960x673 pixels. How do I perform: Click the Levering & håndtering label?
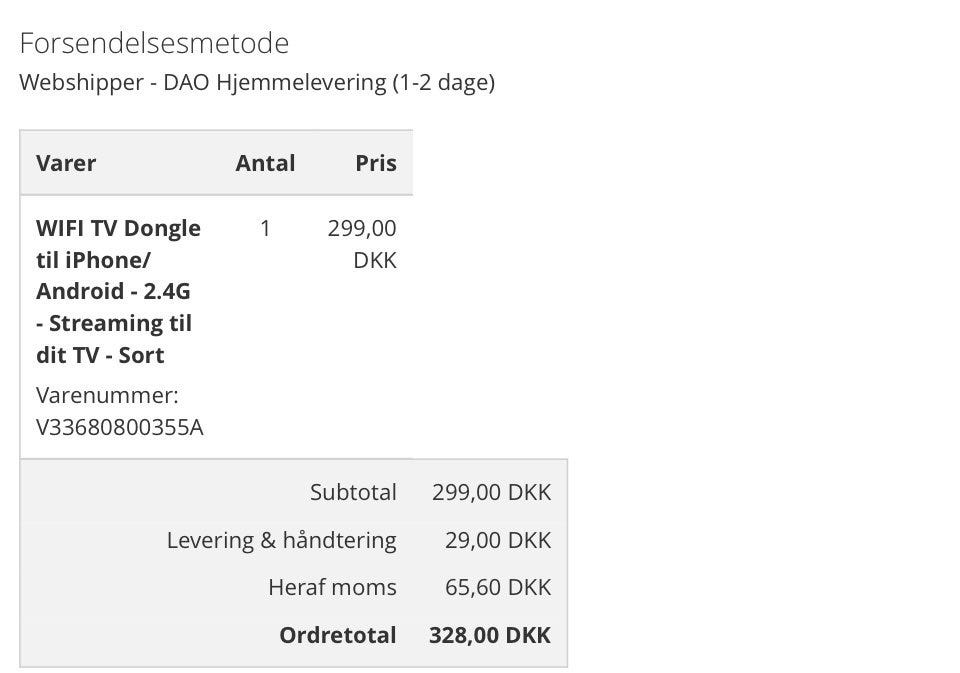(x=281, y=540)
